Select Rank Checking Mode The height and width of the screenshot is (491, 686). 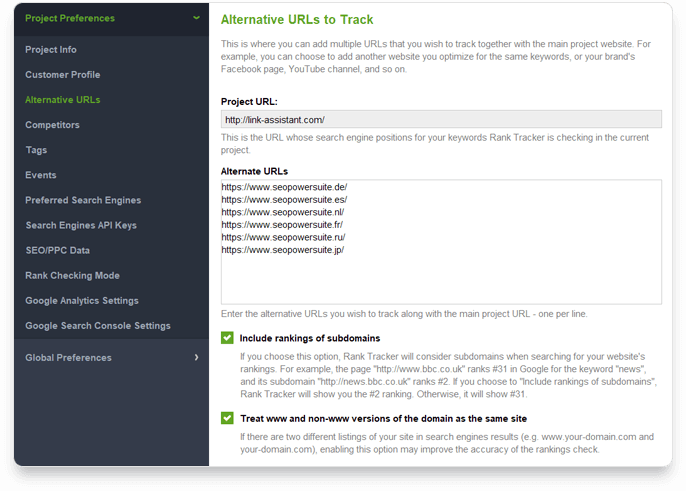click(72, 276)
